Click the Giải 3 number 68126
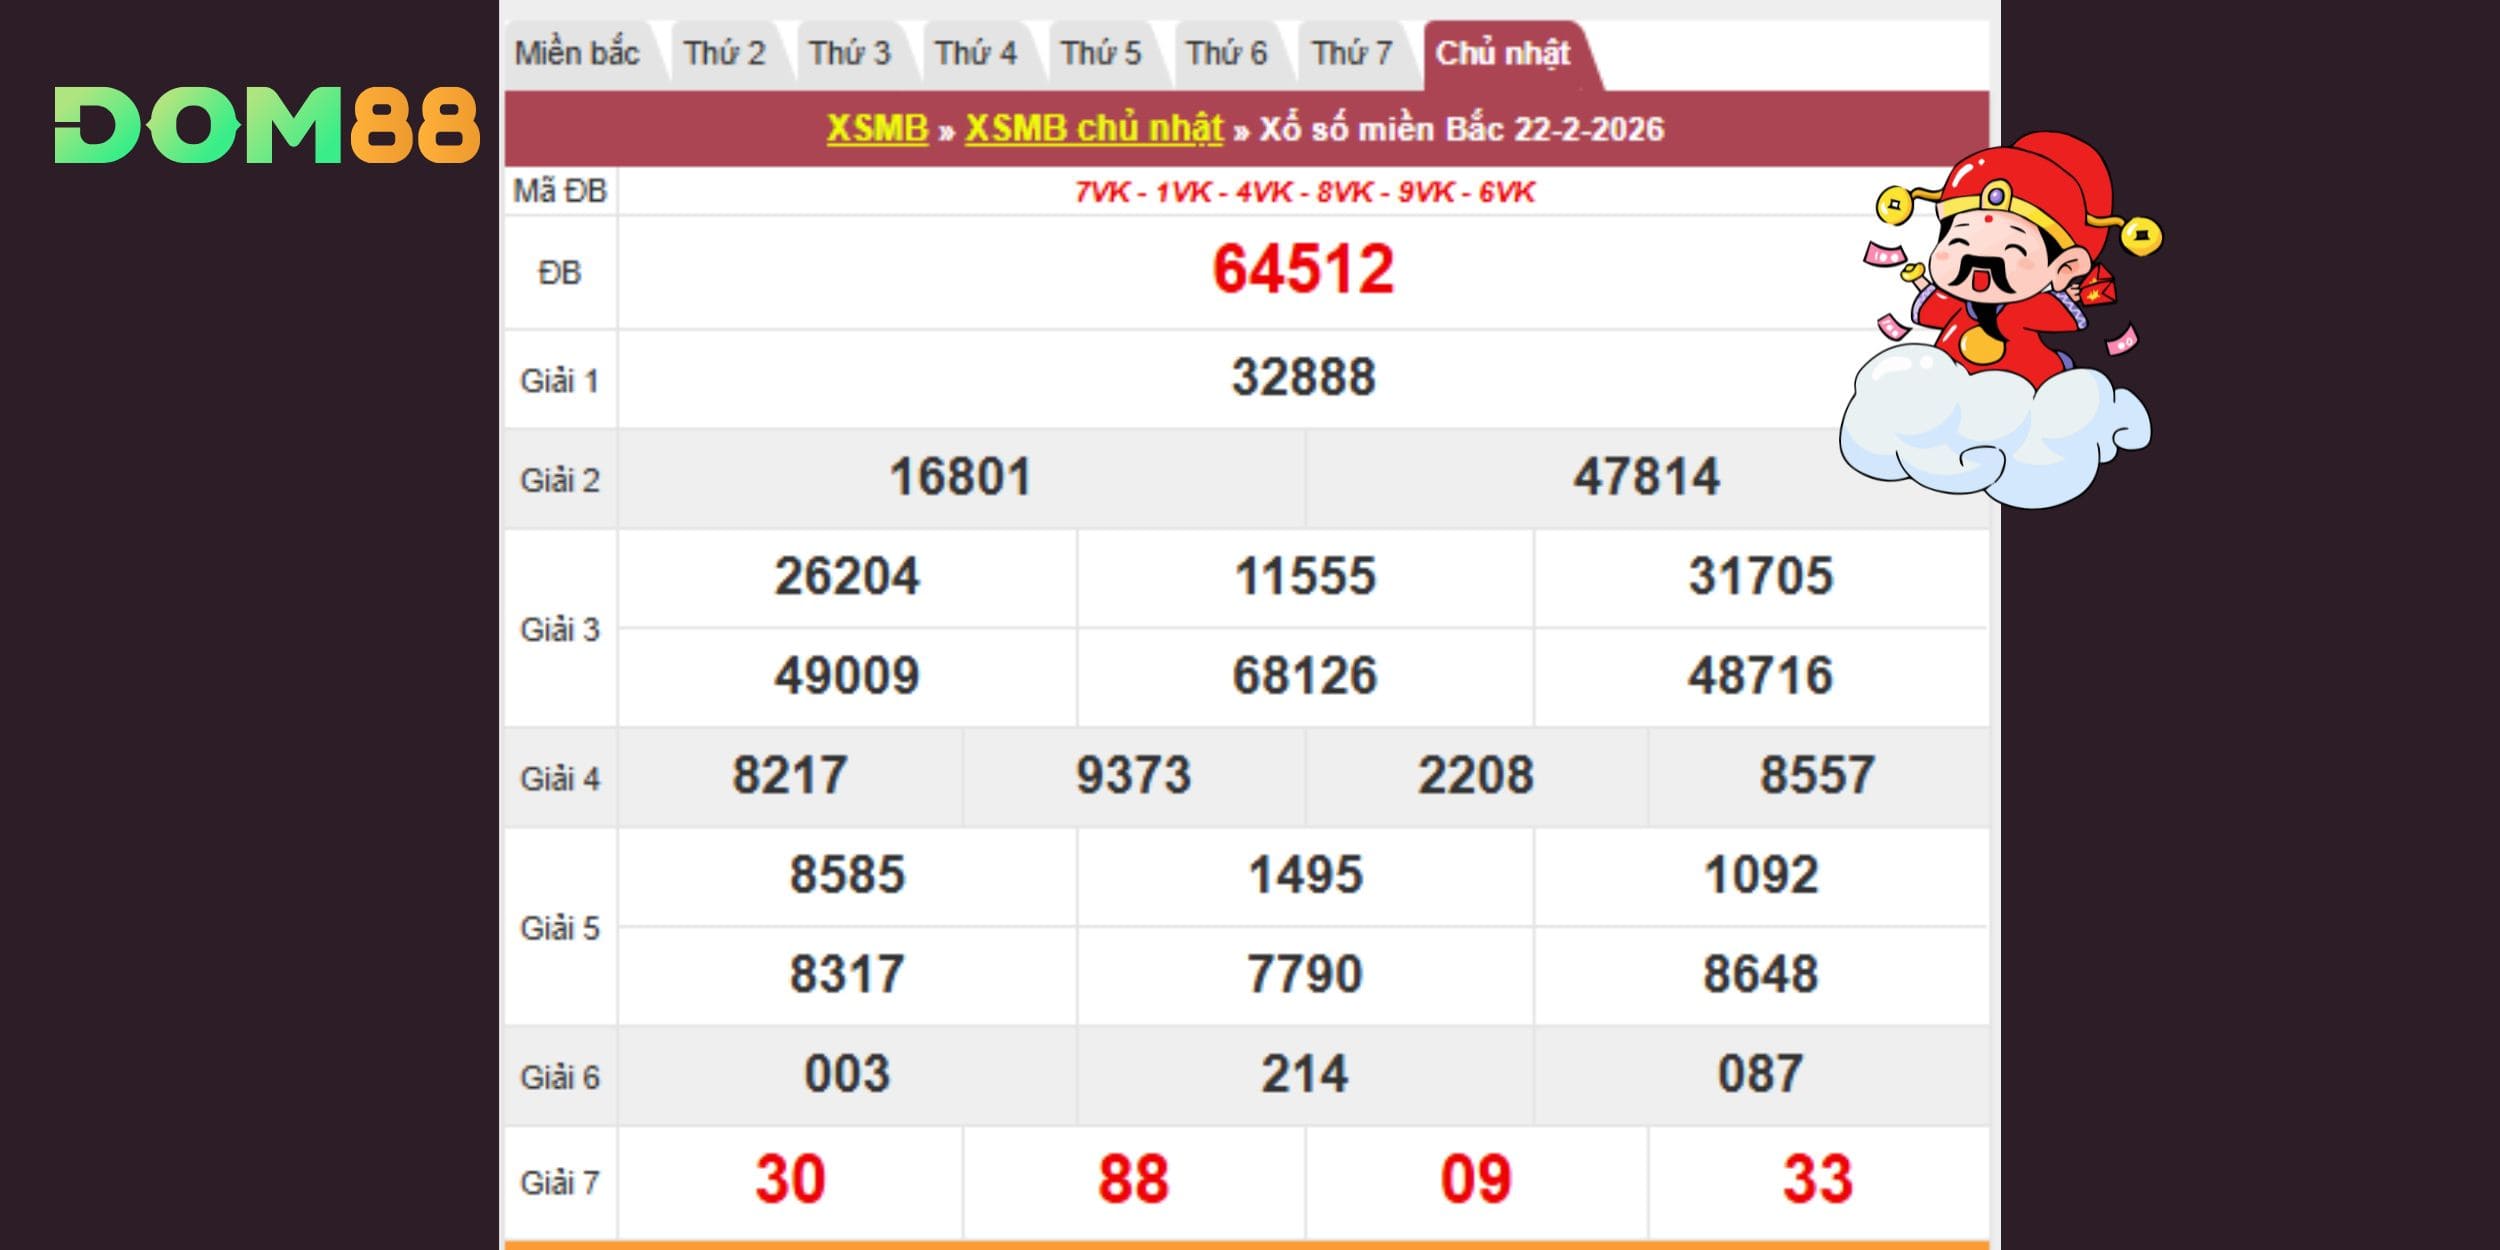 pos(1304,676)
